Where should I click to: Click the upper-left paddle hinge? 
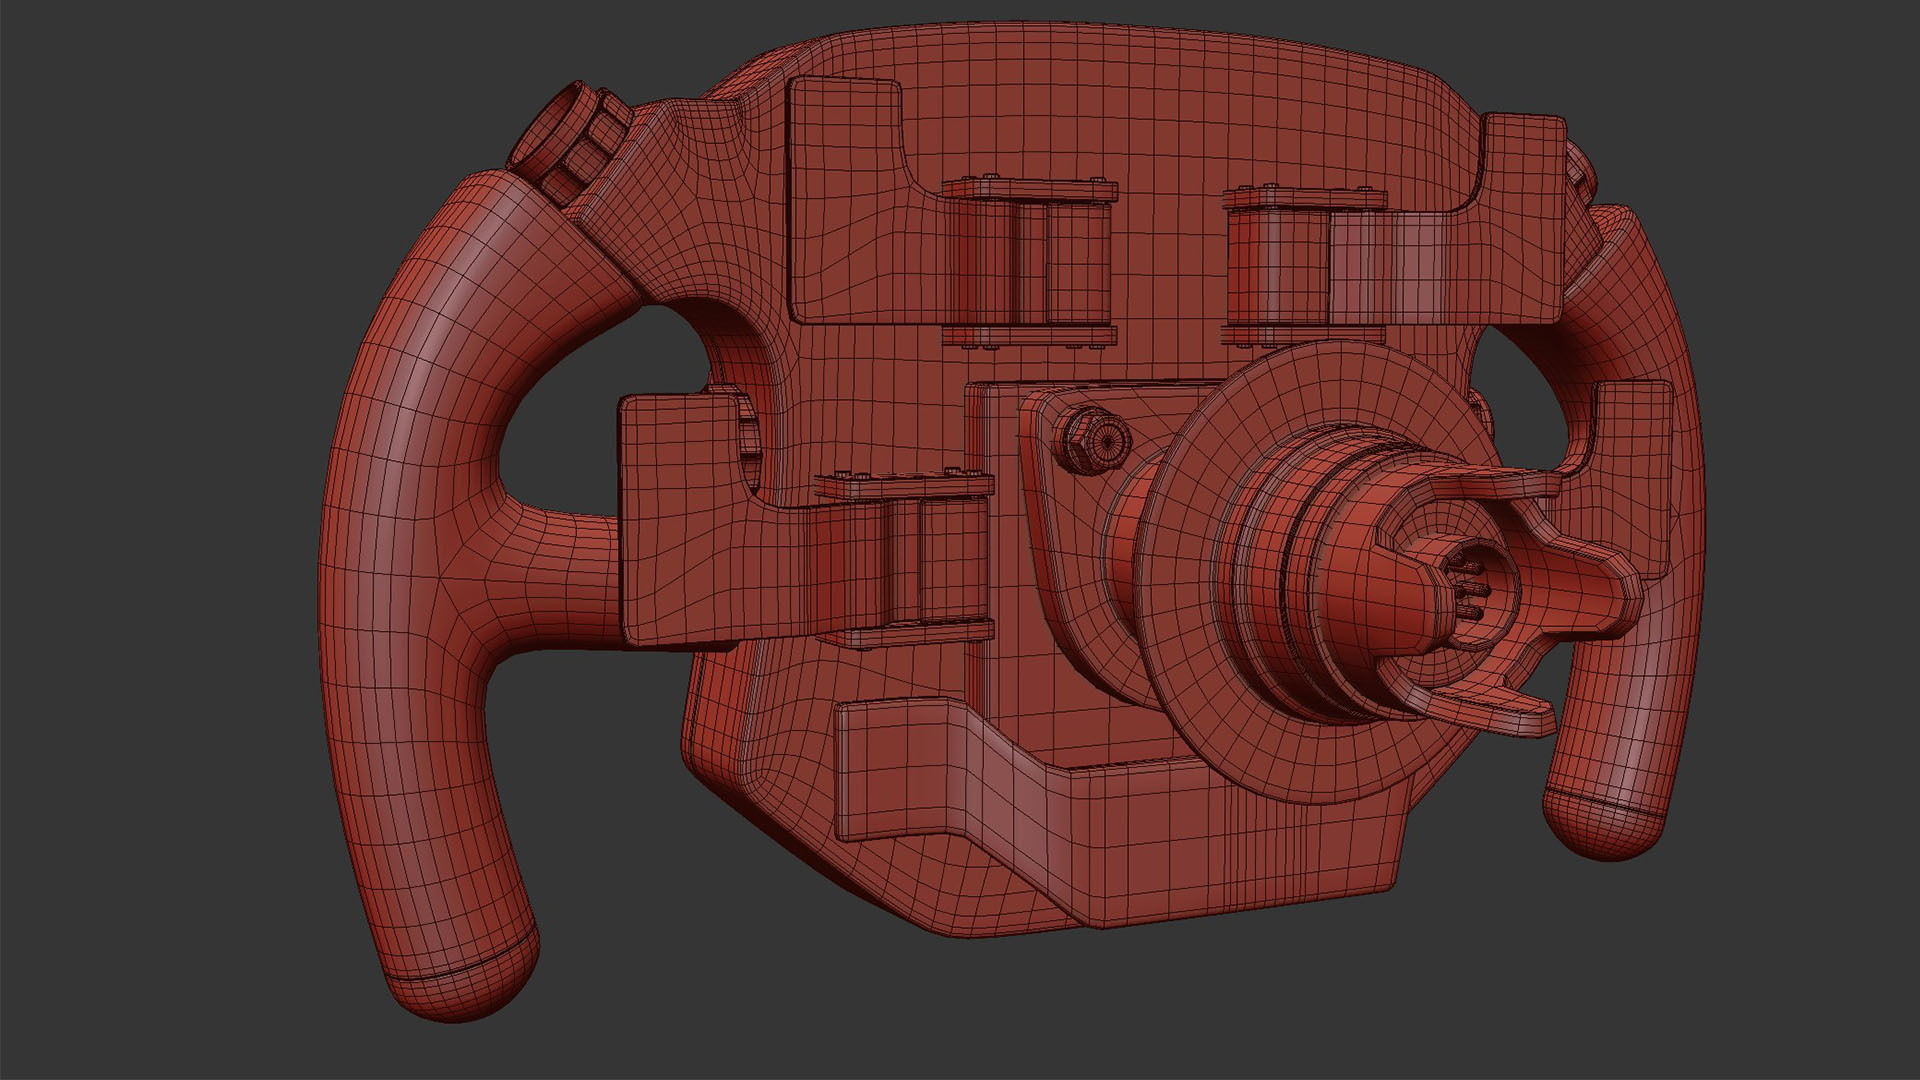(1030, 262)
